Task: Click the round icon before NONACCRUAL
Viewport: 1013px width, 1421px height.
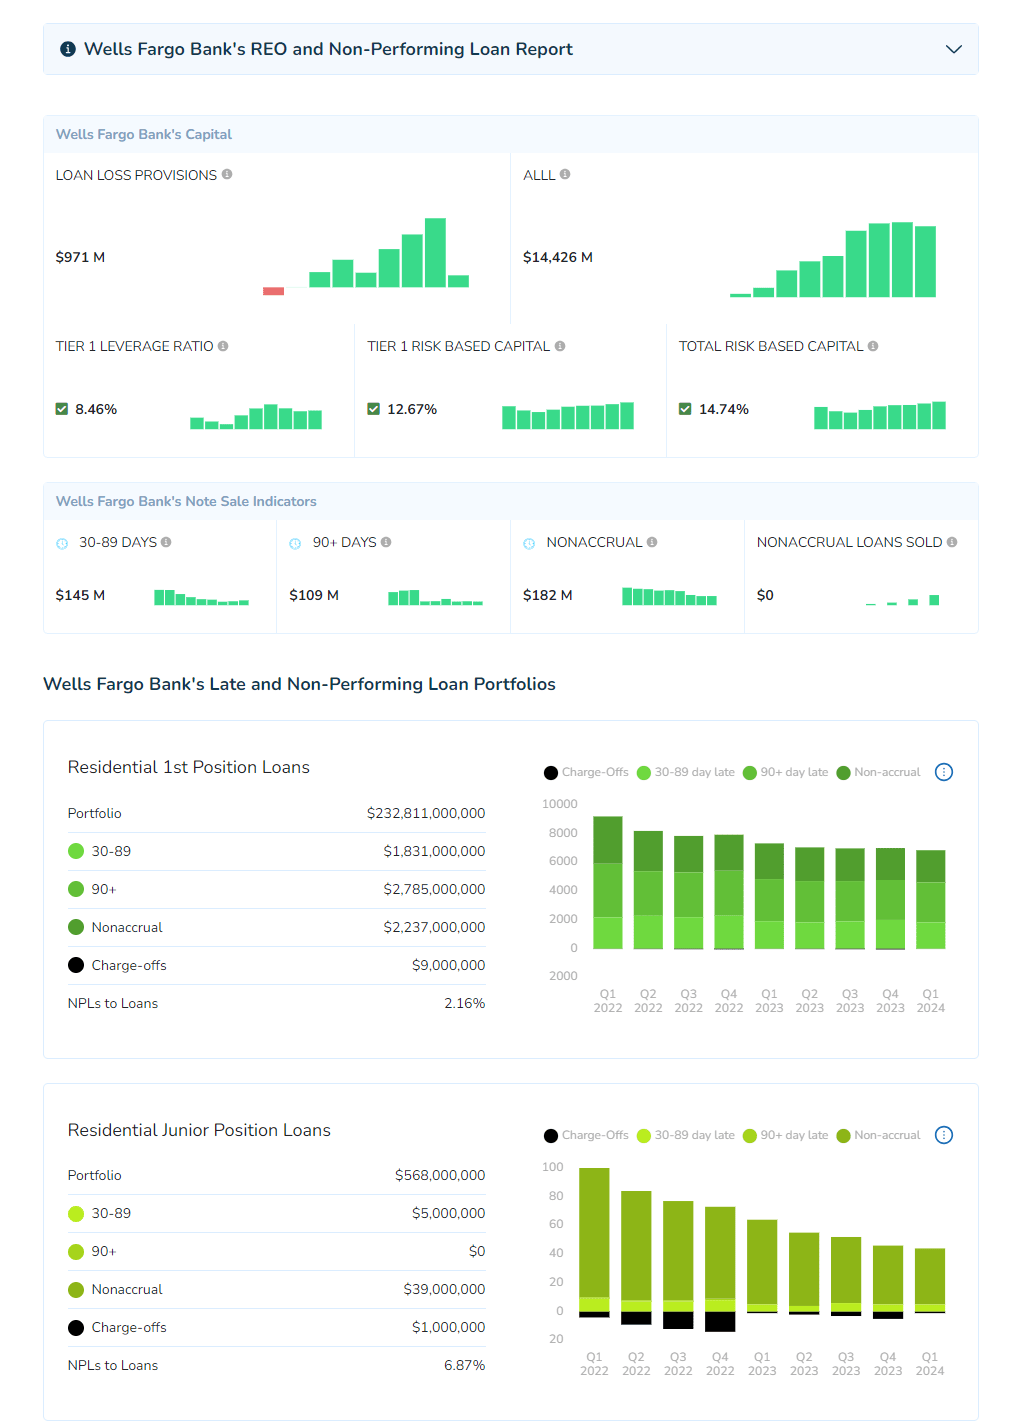Action: pyautogui.click(x=529, y=543)
